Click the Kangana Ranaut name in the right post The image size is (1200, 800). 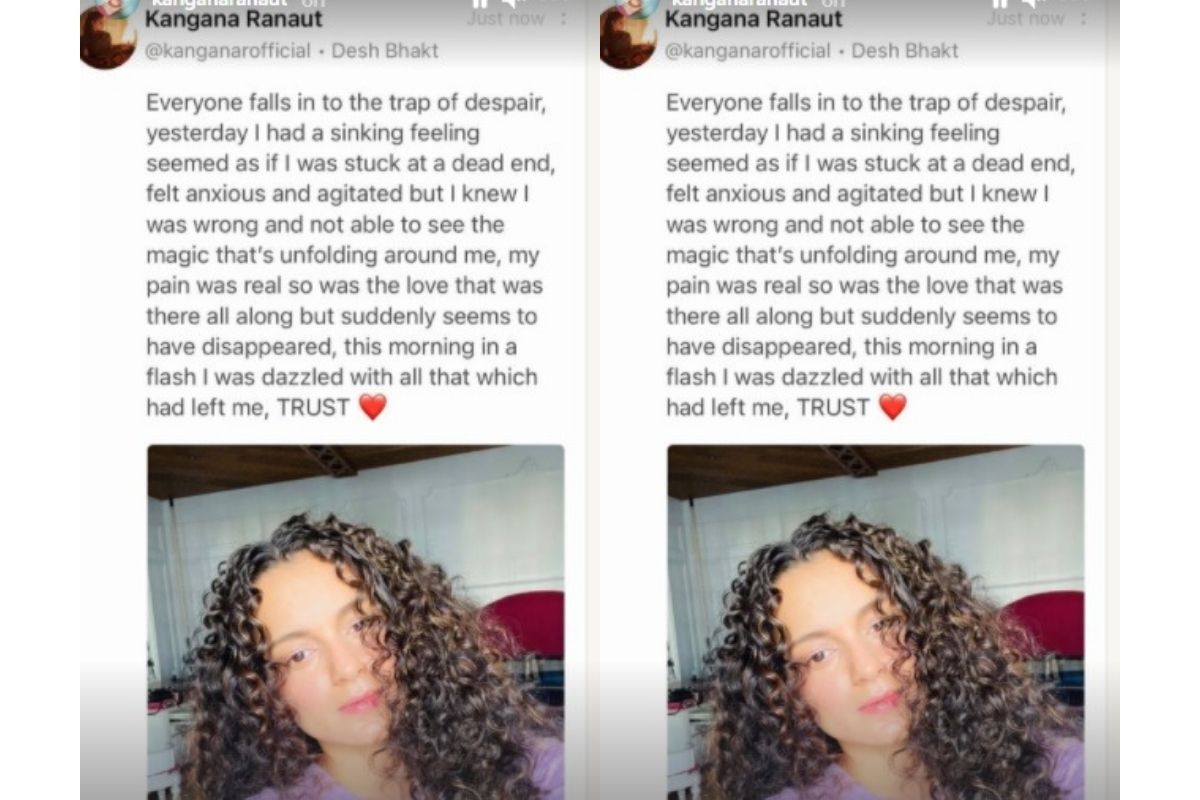point(754,19)
